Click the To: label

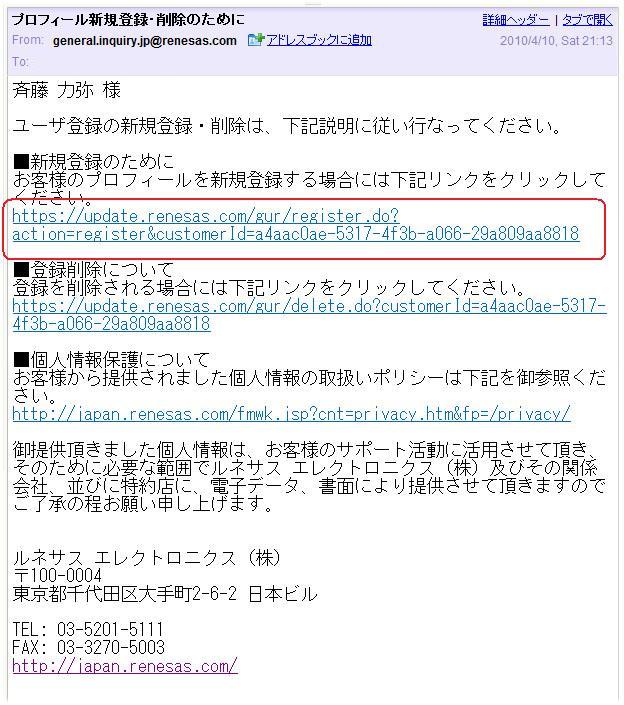click(20, 62)
